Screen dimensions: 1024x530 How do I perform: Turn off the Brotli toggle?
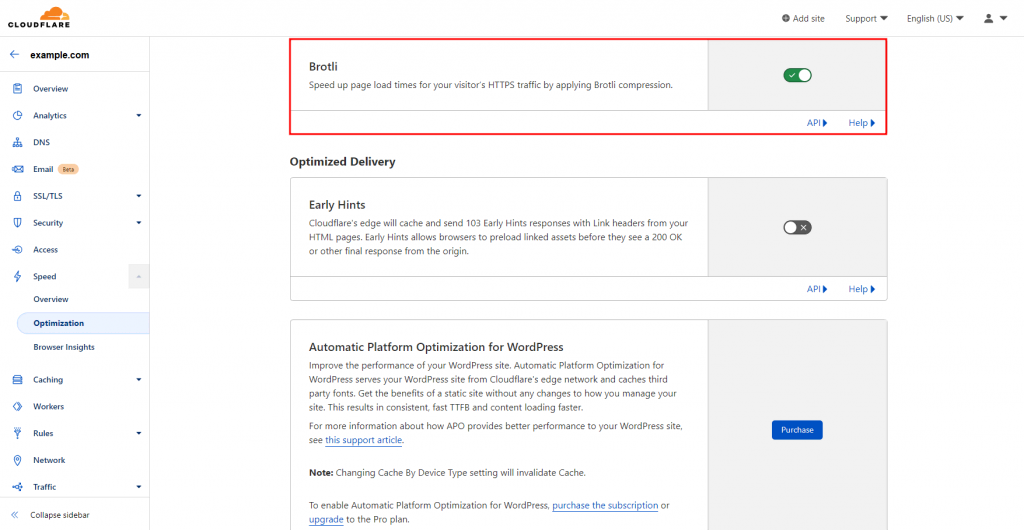797,76
